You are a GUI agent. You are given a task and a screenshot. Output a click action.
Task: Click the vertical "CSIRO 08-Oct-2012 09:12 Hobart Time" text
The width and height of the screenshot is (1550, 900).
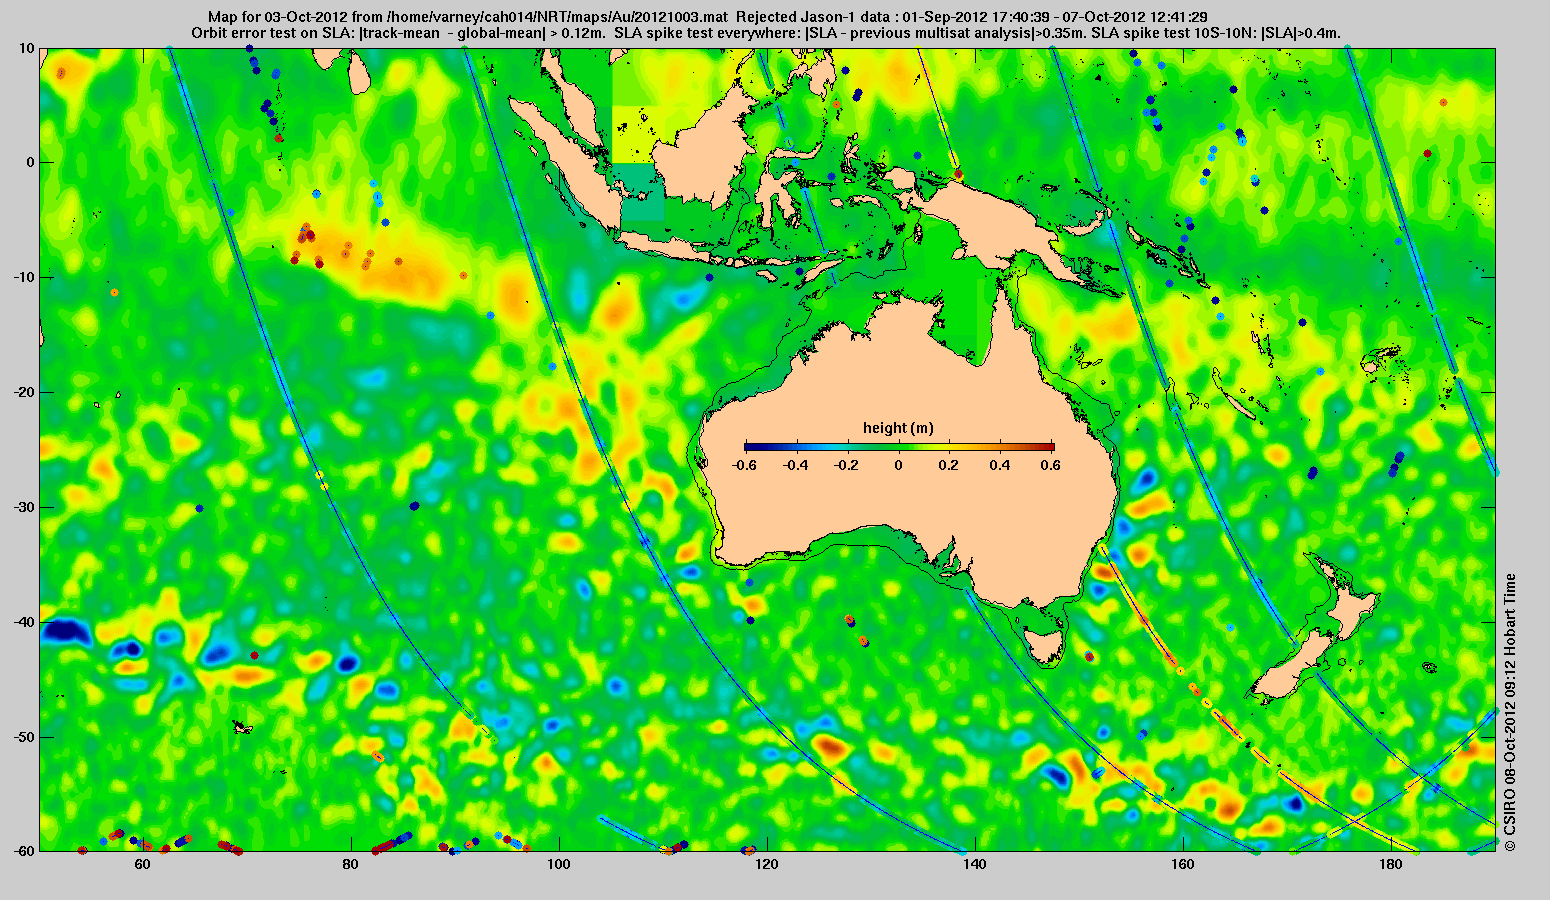(1510, 712)
